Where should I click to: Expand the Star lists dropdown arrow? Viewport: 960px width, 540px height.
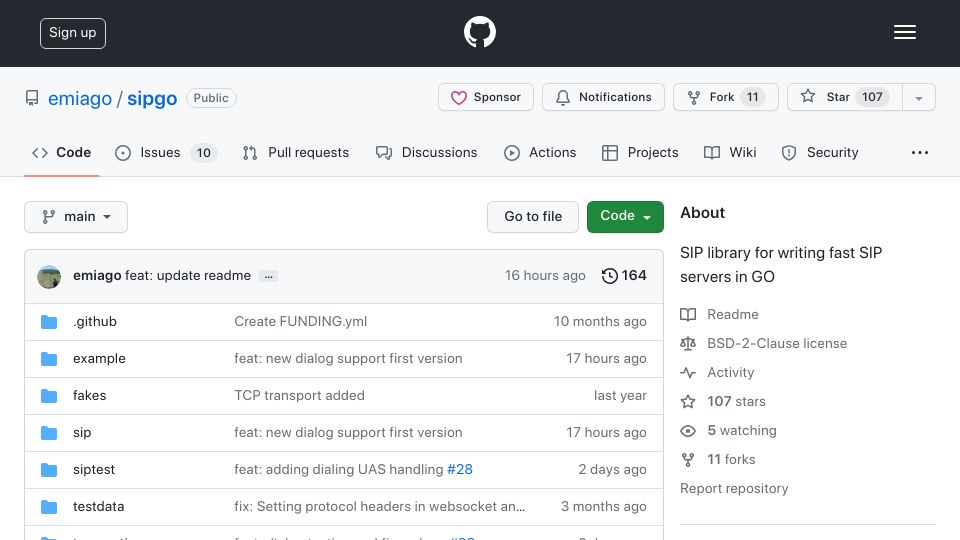(918, 97)
